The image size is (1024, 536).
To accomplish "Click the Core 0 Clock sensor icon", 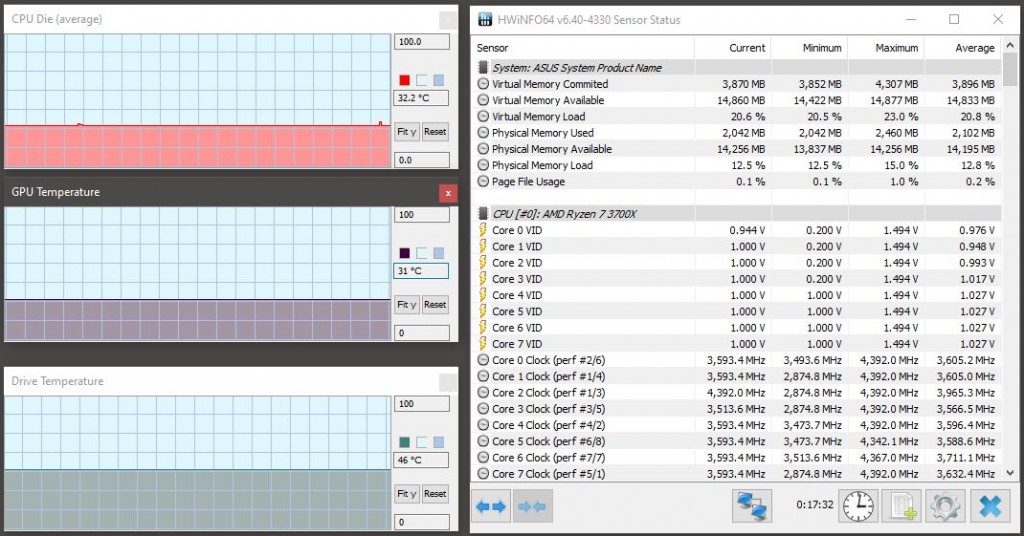I will (x=483, y=360).
